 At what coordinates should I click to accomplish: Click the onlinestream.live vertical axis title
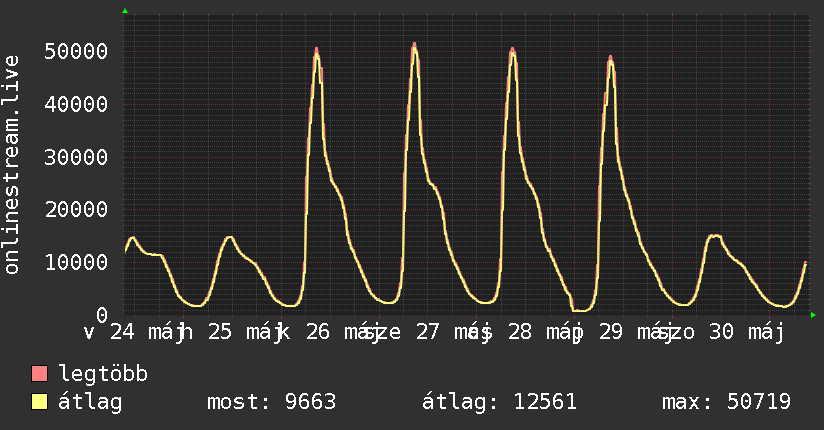tap(12, 165)
